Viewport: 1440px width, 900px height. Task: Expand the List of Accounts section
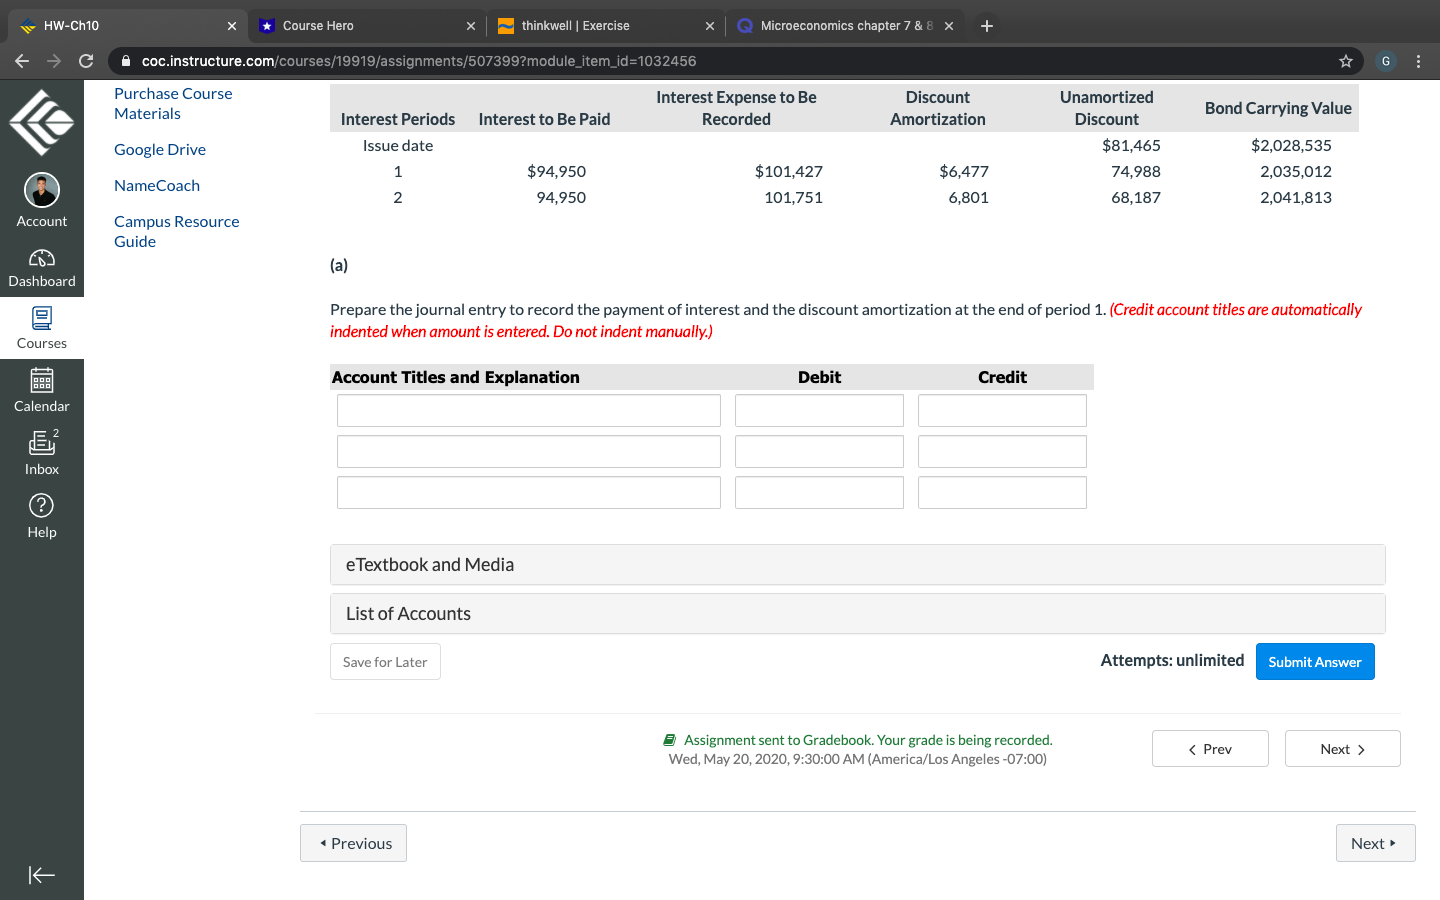coord(857,613)
